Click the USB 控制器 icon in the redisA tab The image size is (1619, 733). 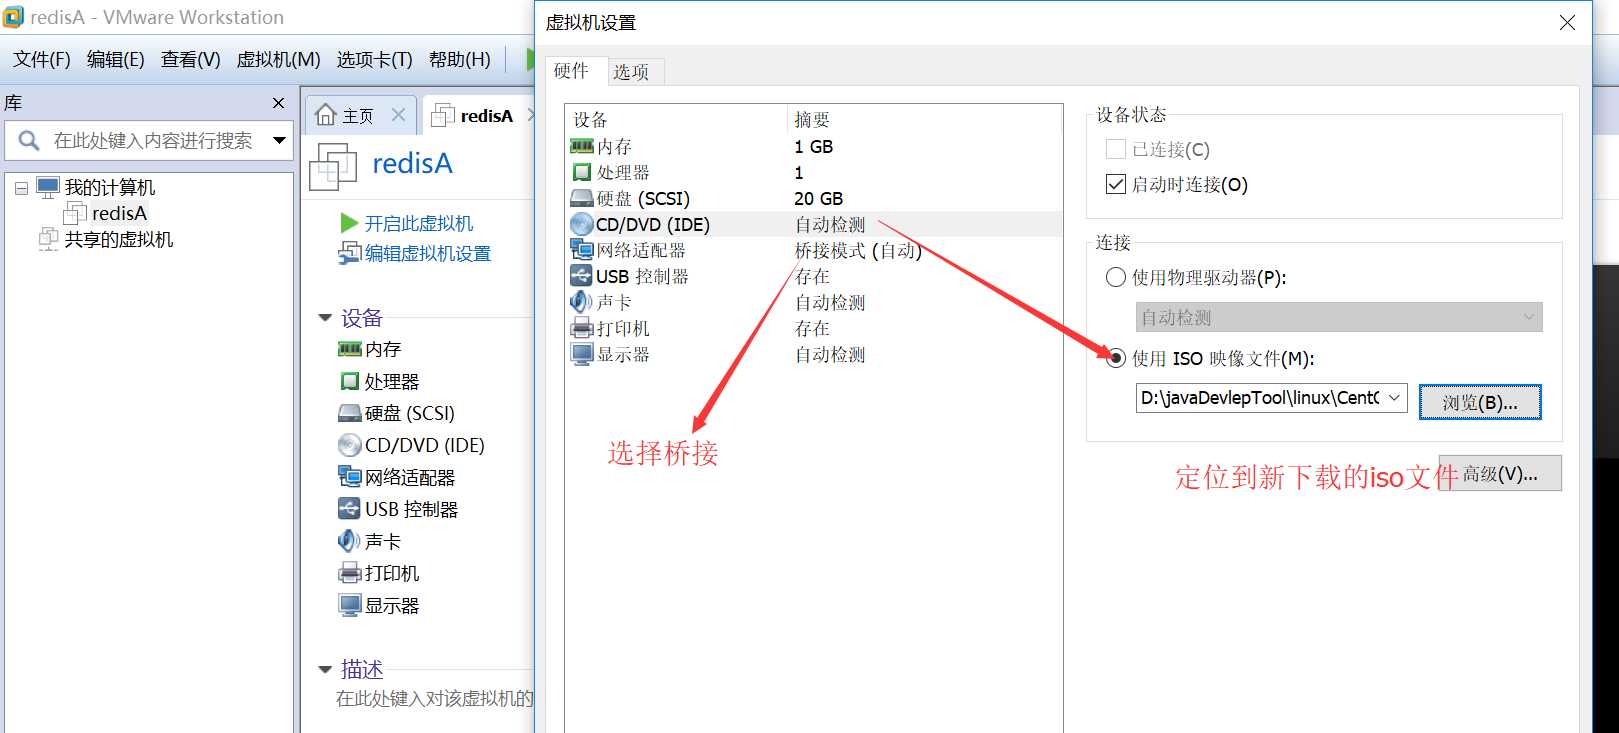(349, 509)
